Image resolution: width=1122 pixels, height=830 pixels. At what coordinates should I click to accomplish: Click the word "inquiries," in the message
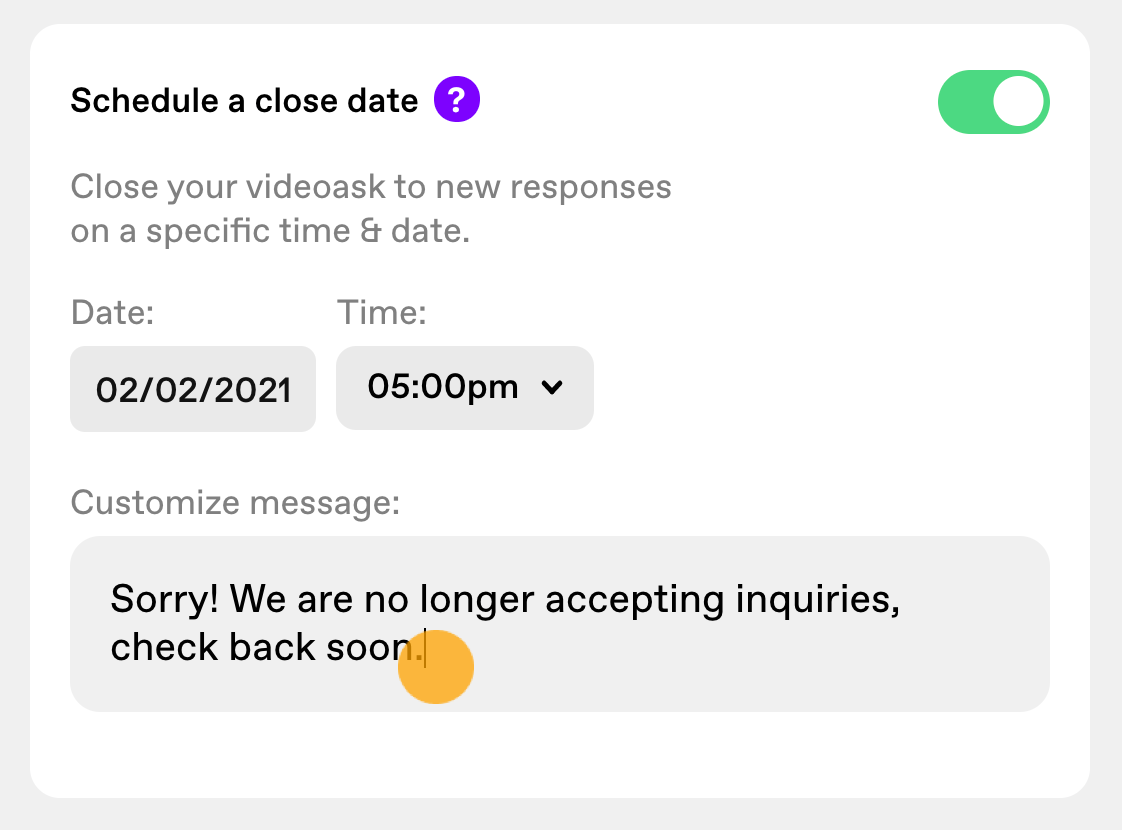[818, 600]
